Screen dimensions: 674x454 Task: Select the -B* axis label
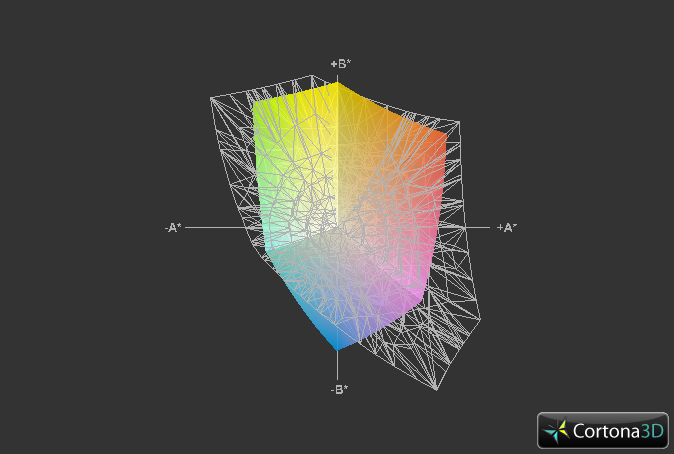tap(339, 389)
